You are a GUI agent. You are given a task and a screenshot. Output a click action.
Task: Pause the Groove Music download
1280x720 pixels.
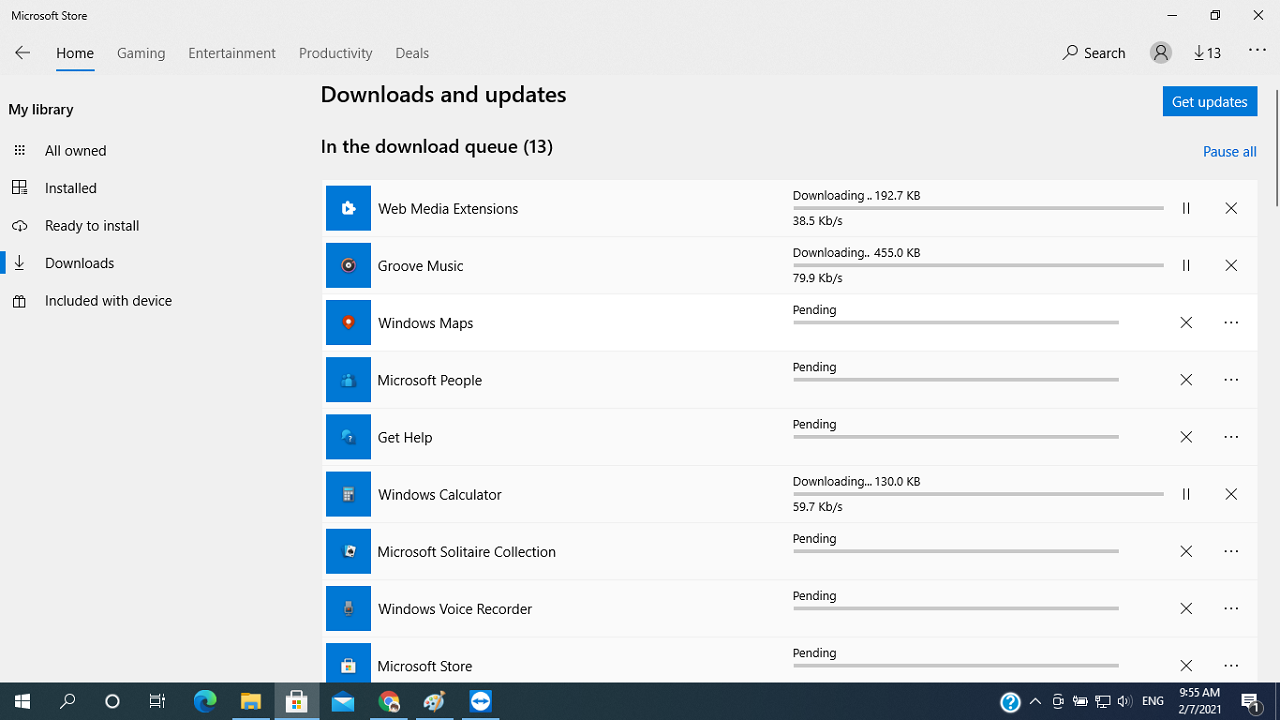pyautogui.click(x=1186, y=265)
